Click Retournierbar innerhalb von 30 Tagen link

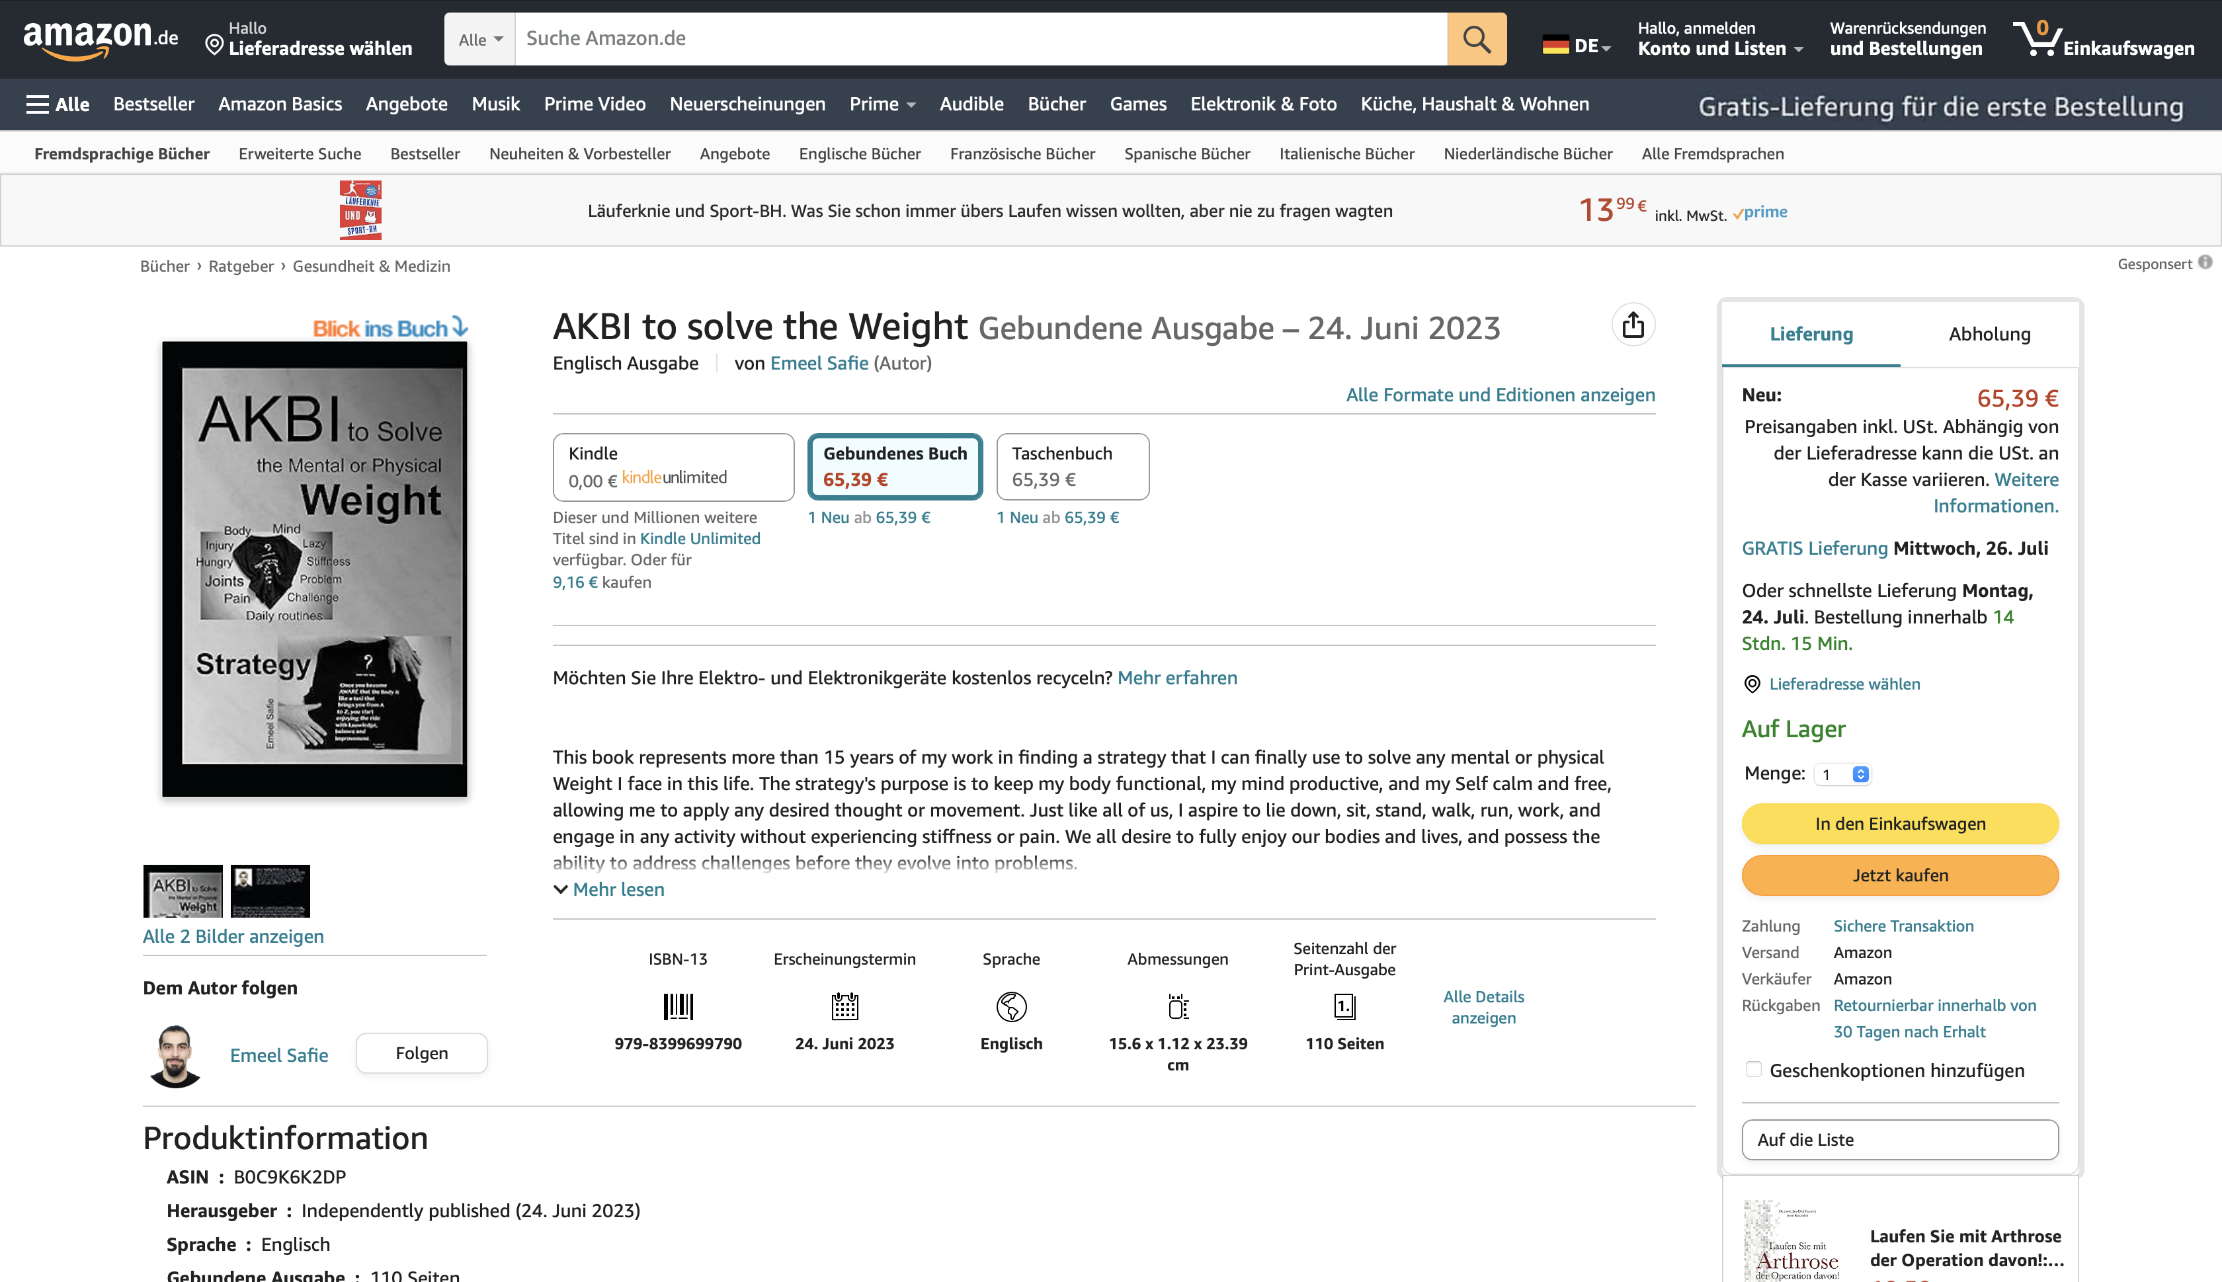pyautogui.click(x=1934, y=1018)
